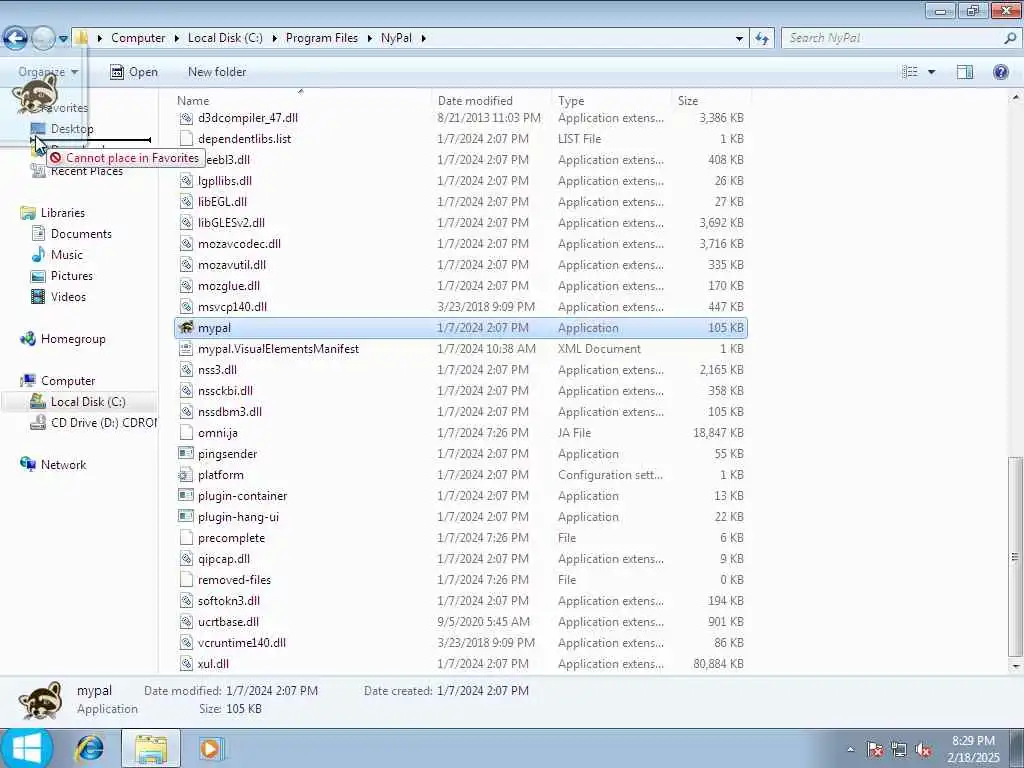Click the platform configuration file icon
The width and height of the screenshot is (1024, 768).
click(x=186, y=474)
